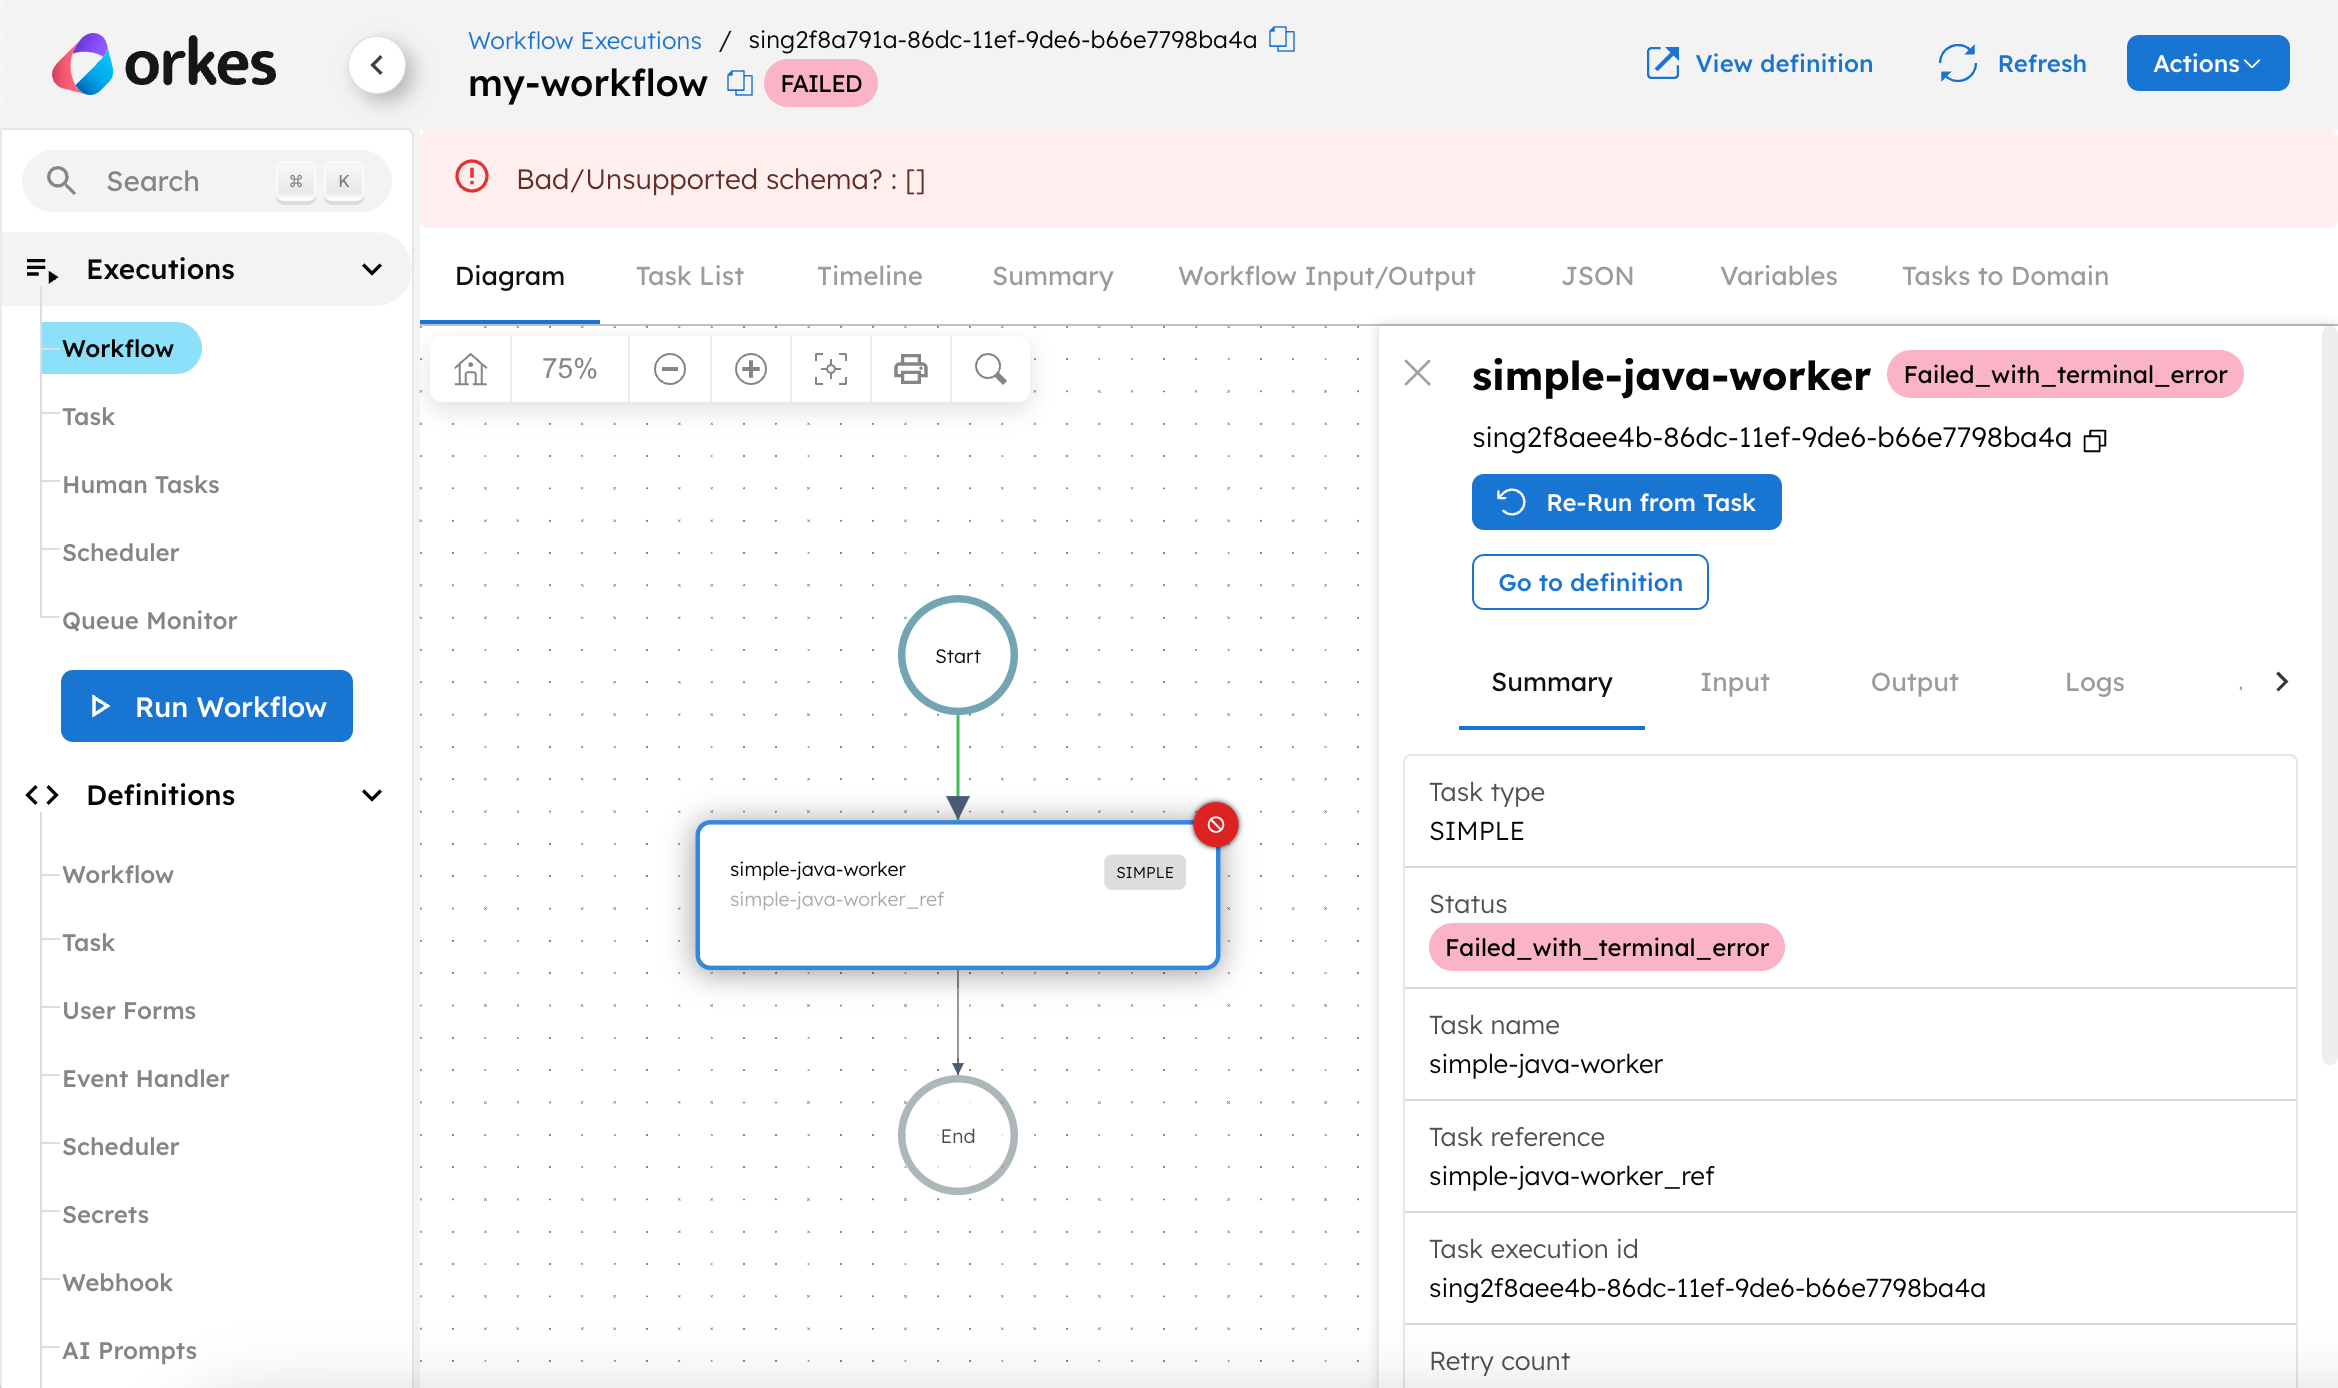The image size is (2338, 1388).
Task: Open the Actions dropdown
Action: (2207, 63)
